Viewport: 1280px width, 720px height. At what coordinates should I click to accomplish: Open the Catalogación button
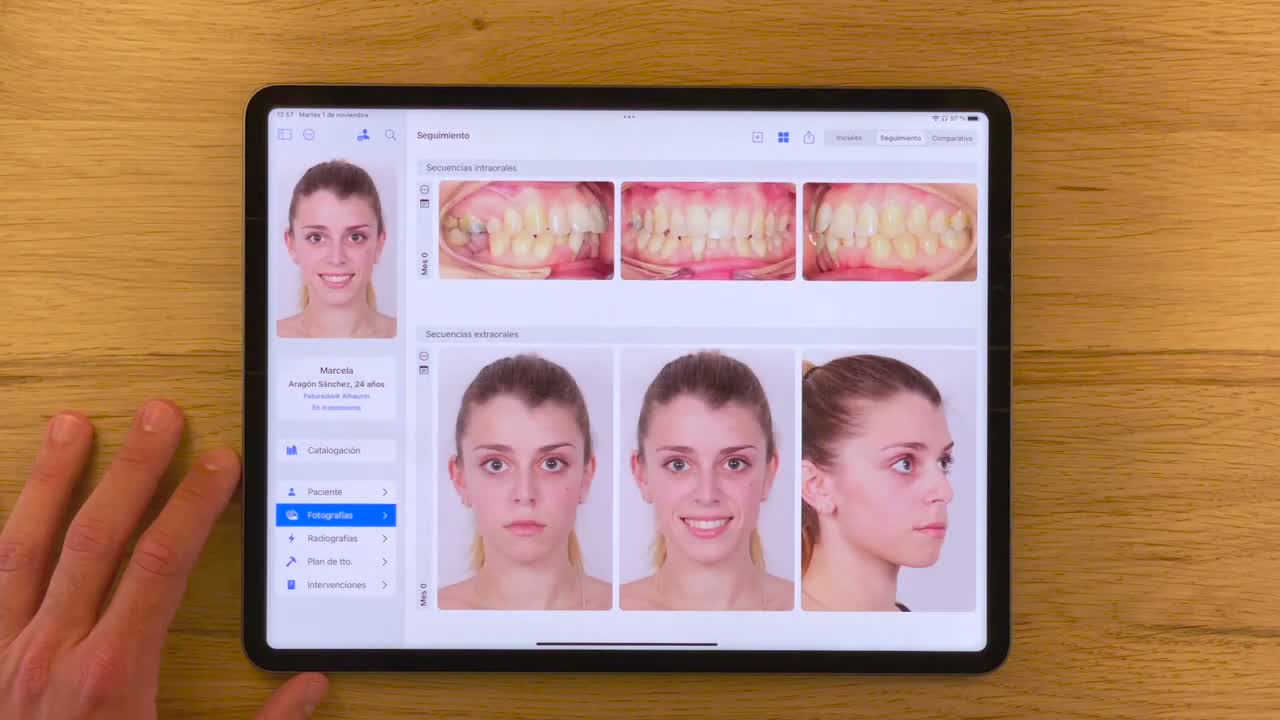336,450
